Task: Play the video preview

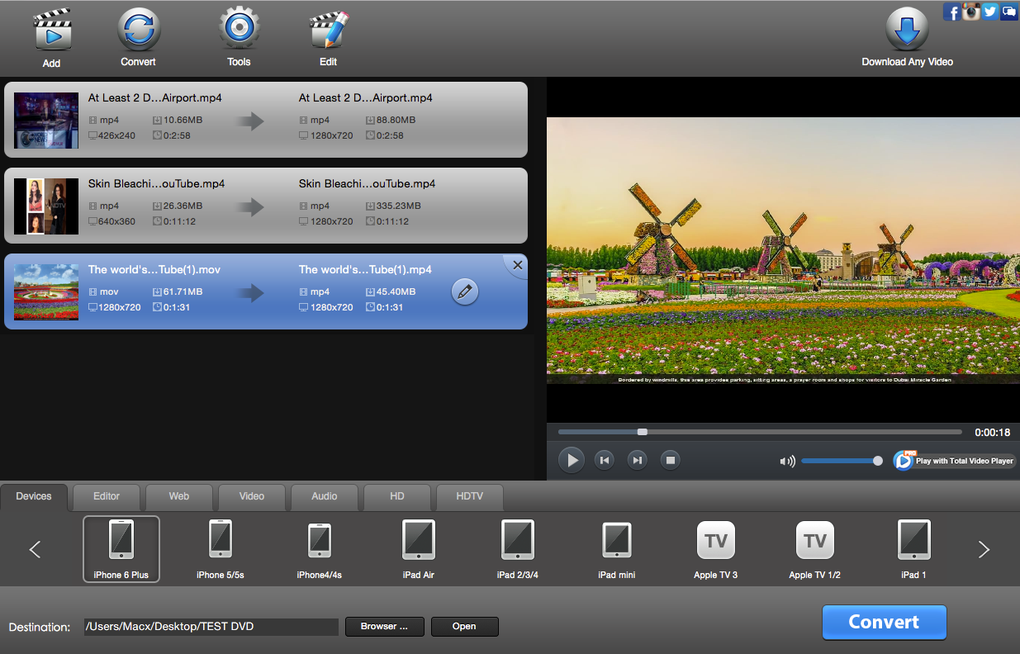Action: coord(571,459)
